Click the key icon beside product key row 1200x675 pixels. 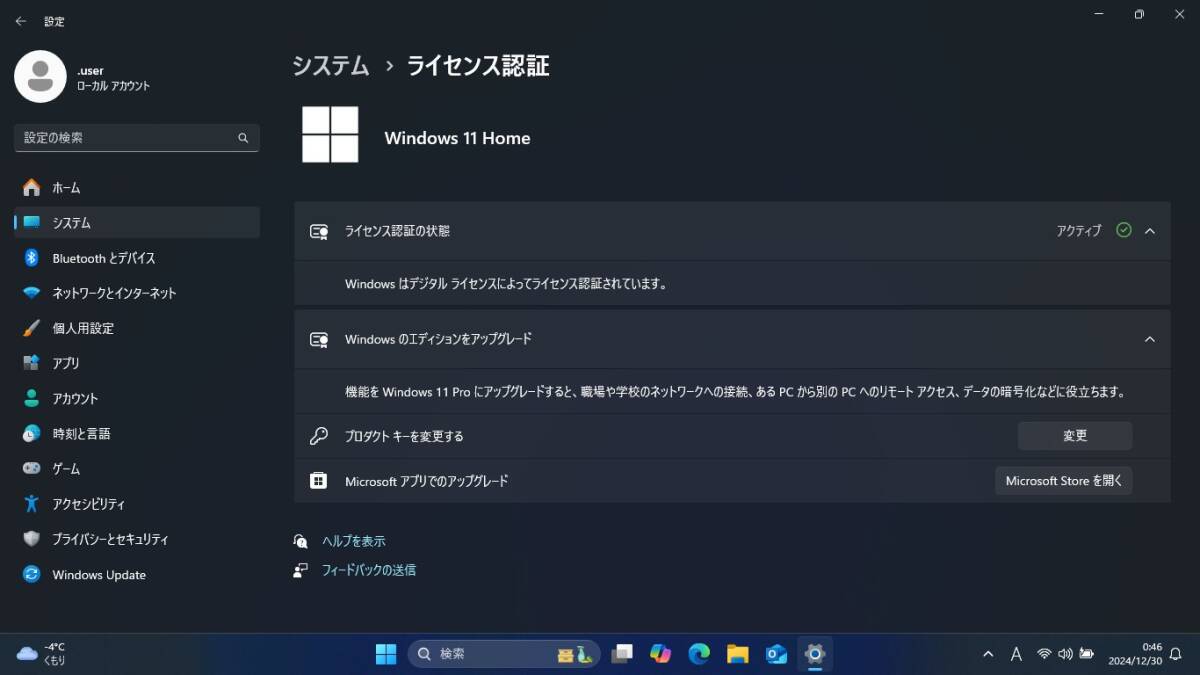319,436
